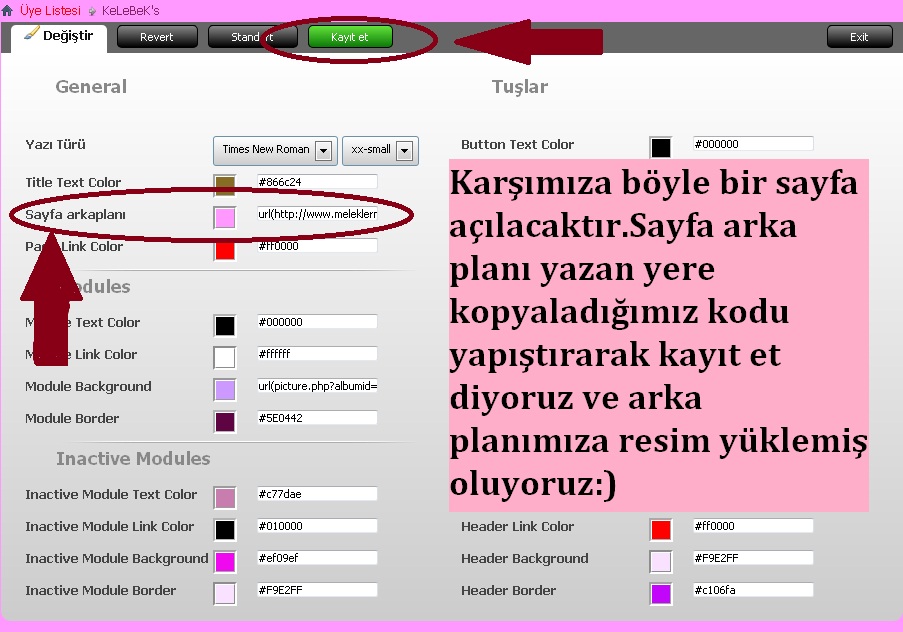Screen dimensions: 903x632
Task: Click the pink Sayfa arkaplanı color swatch
Action: click(x=225, y=217)
